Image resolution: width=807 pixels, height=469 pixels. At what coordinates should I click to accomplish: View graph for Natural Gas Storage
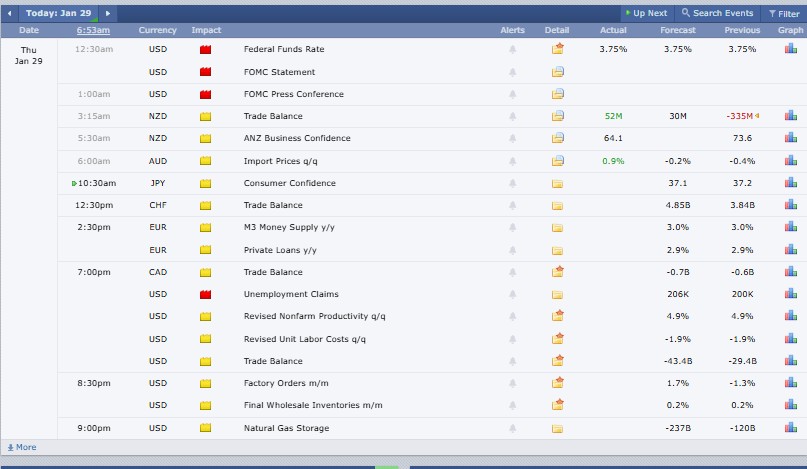[x=790, y=428]
